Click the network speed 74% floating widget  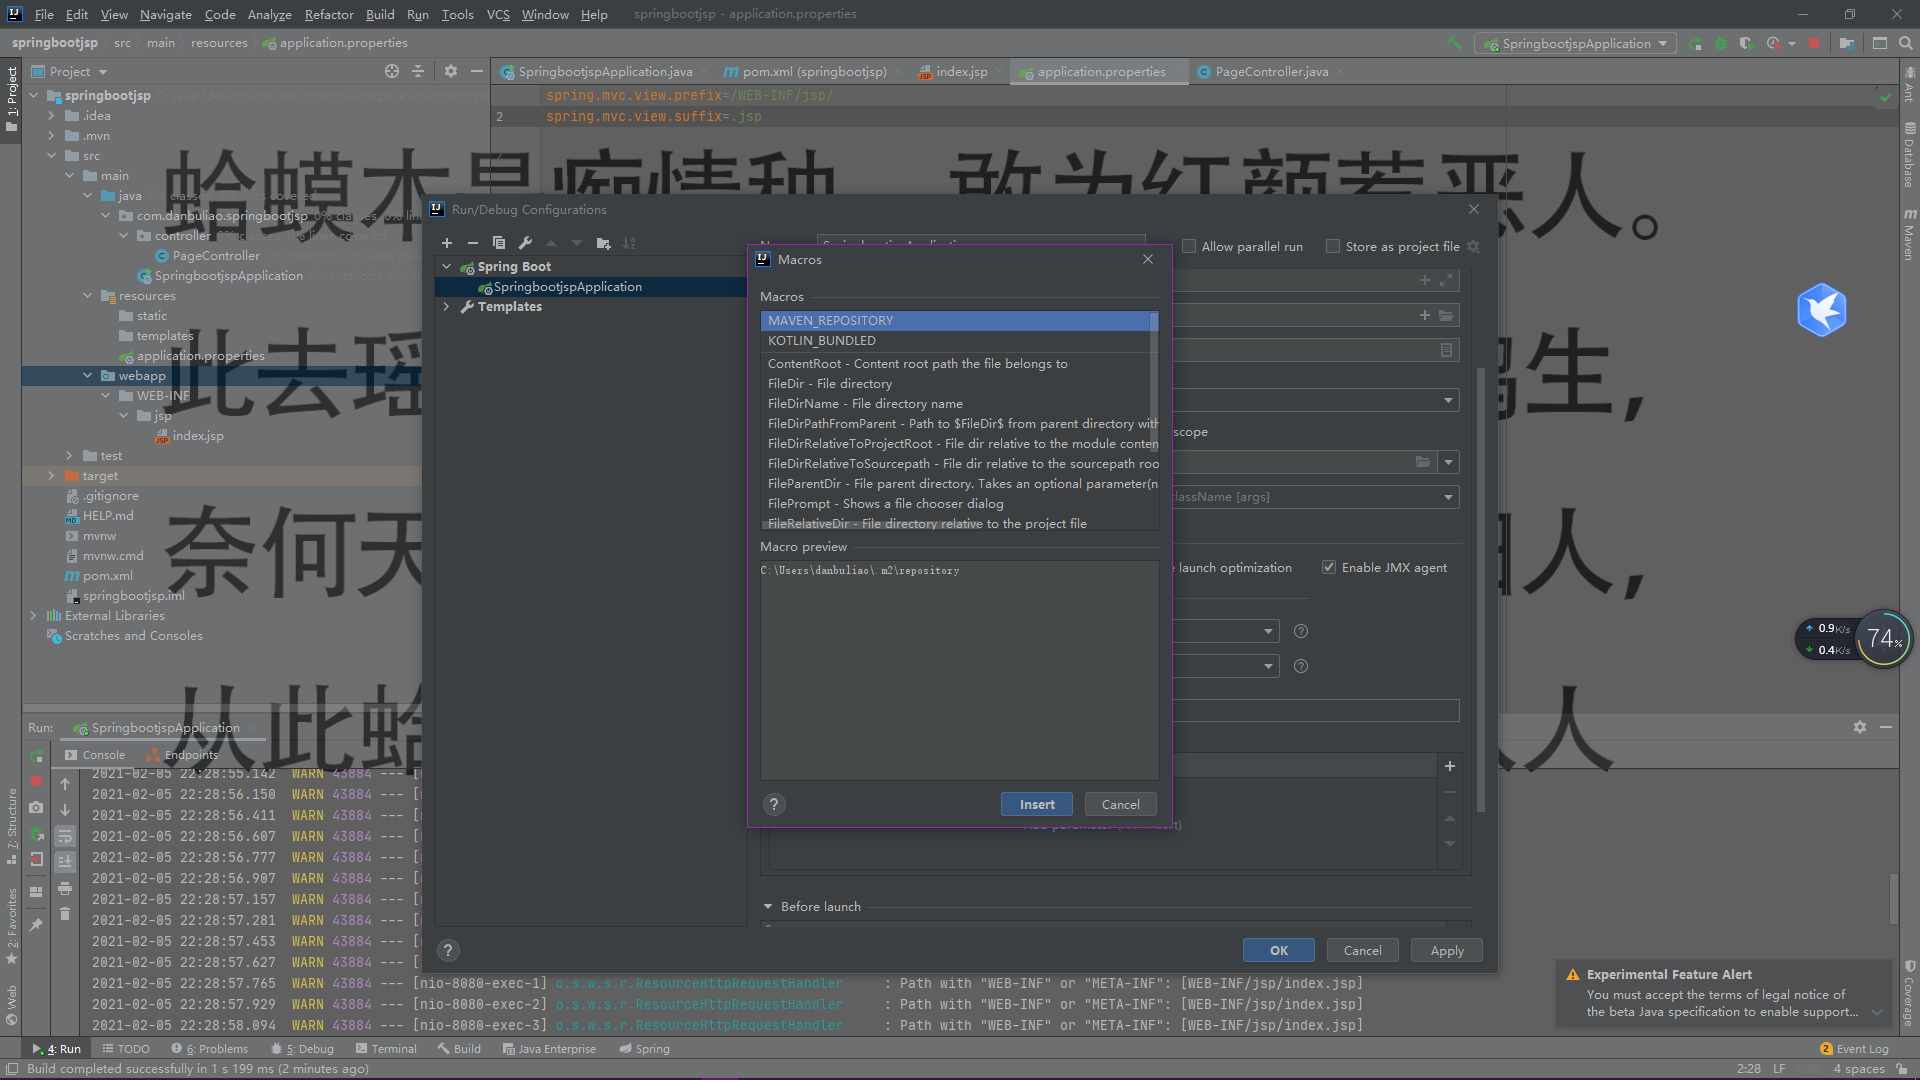tap(1854, 639)
